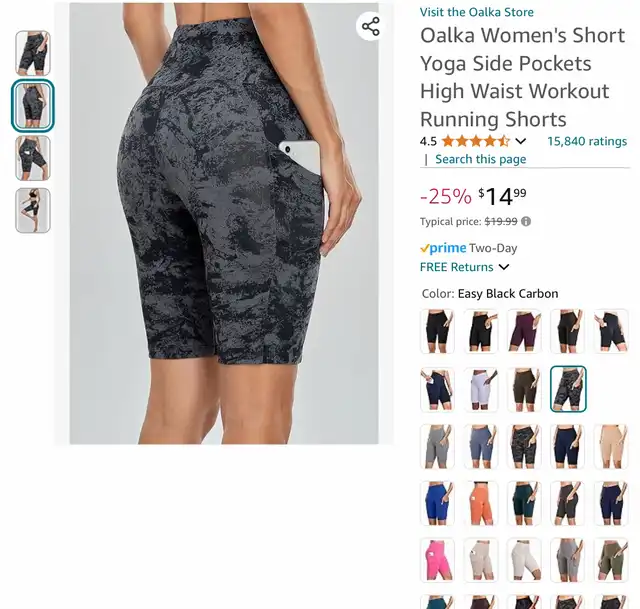Select the first product thumbnail
The height and width of the screenshot is (609, 640).
pyautogui.click(x=33, y=53)
